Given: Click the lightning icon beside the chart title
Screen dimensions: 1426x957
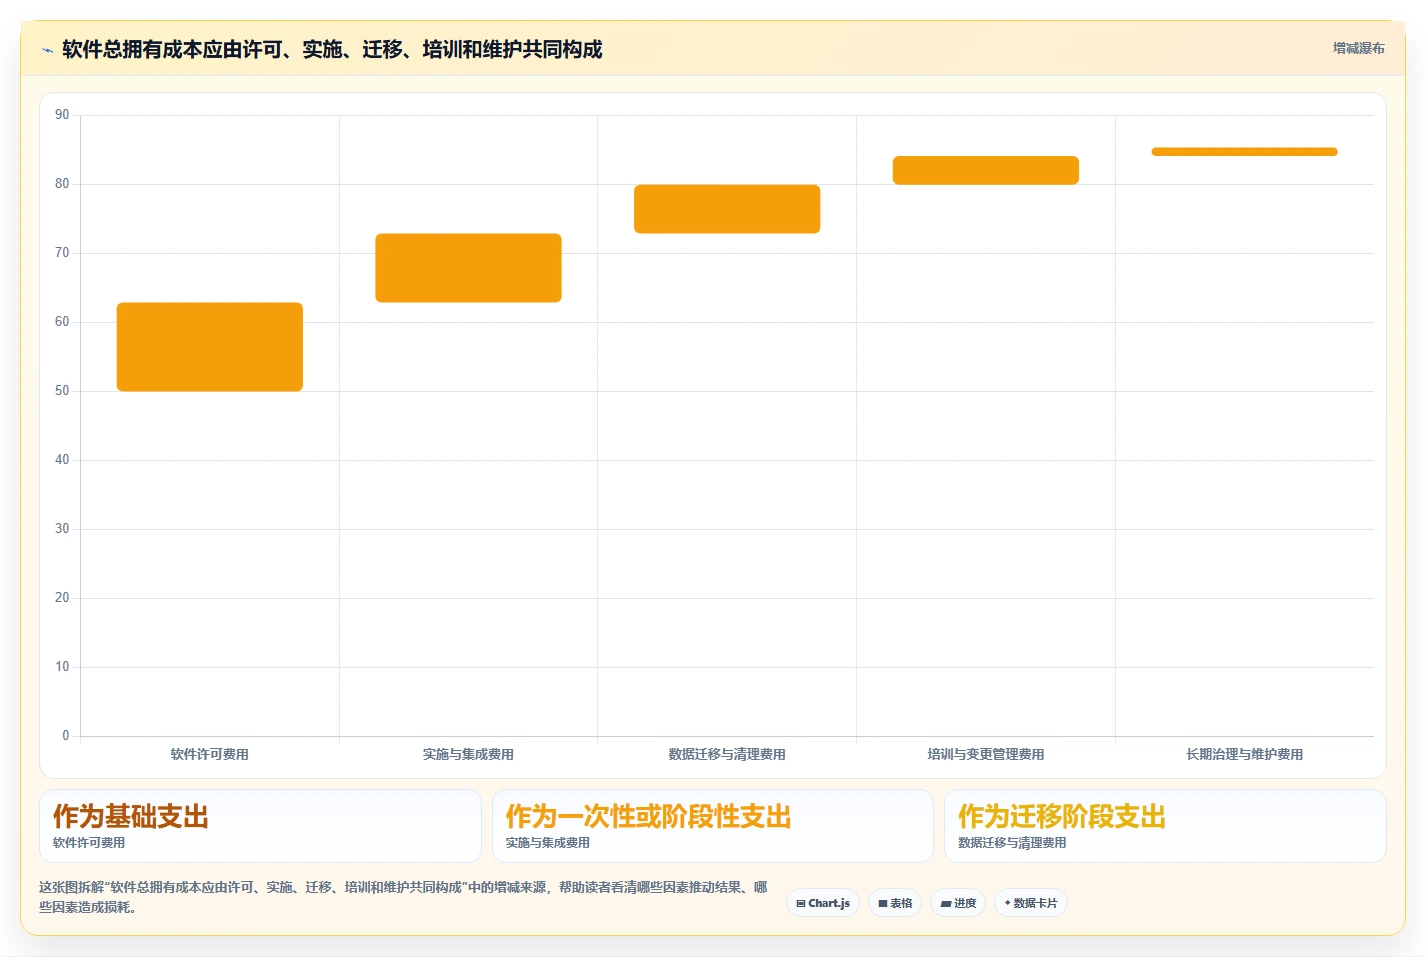Looking at the screenshot, I should coord(47,50).
